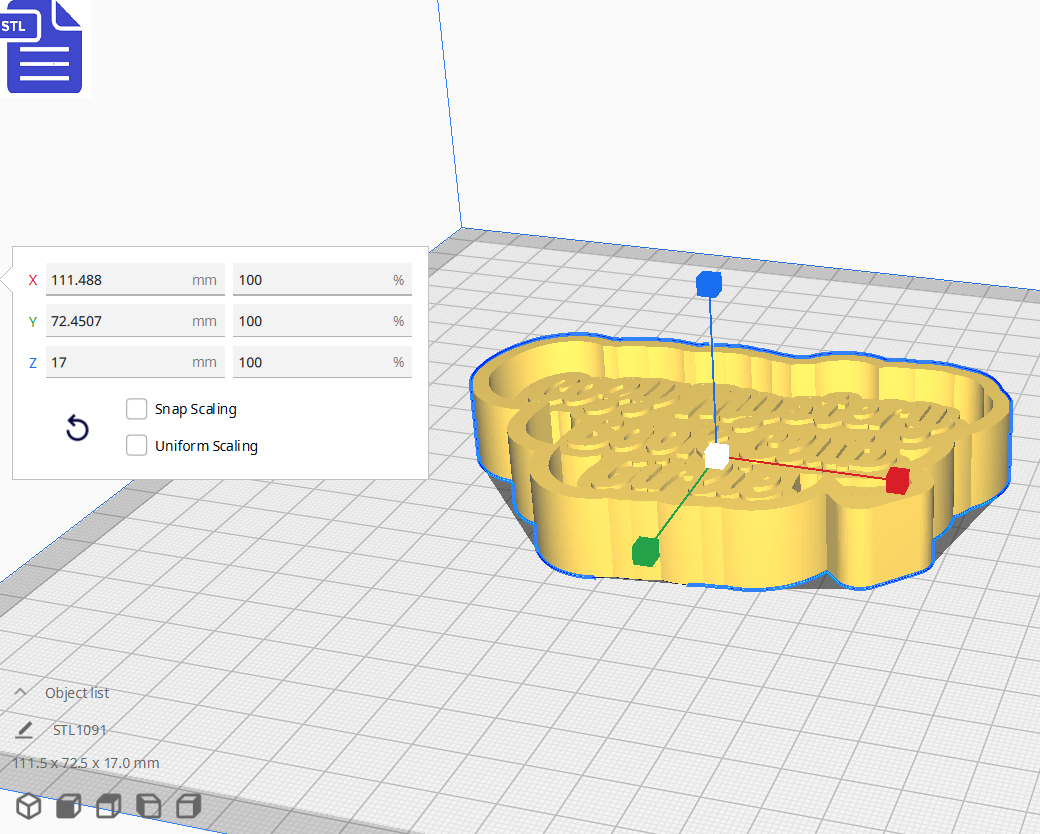Select the STL1091 object name in the list

80,730
